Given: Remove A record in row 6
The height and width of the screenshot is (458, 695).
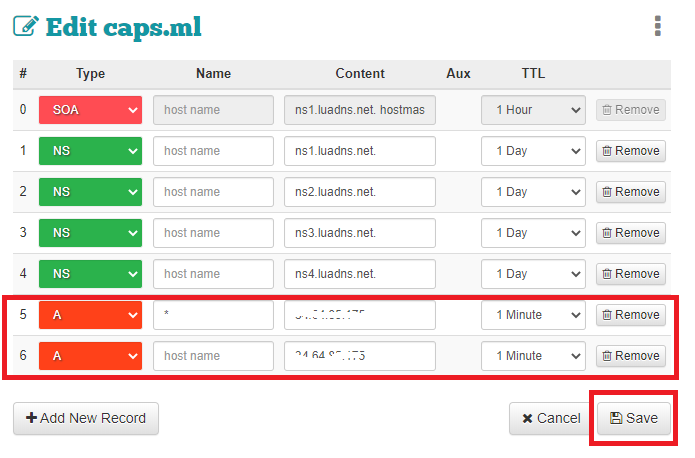Looking at the screenshot, I should pyautogui.click(x=630, y=356).
